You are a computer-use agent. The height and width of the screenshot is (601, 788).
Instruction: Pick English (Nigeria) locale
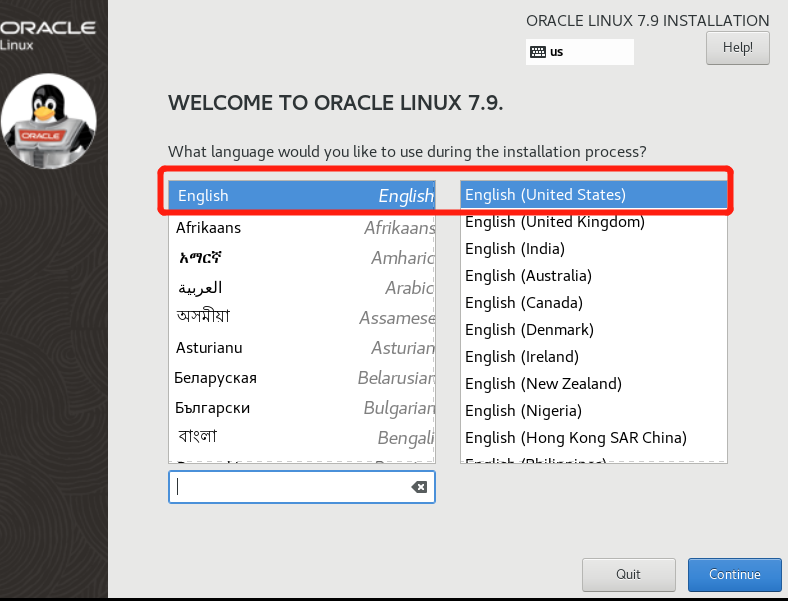[x=594, y=411]
